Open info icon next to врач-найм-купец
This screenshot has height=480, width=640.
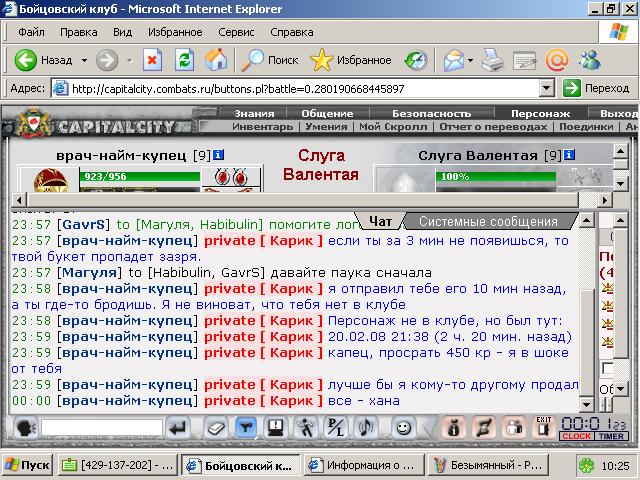point(218,155)
